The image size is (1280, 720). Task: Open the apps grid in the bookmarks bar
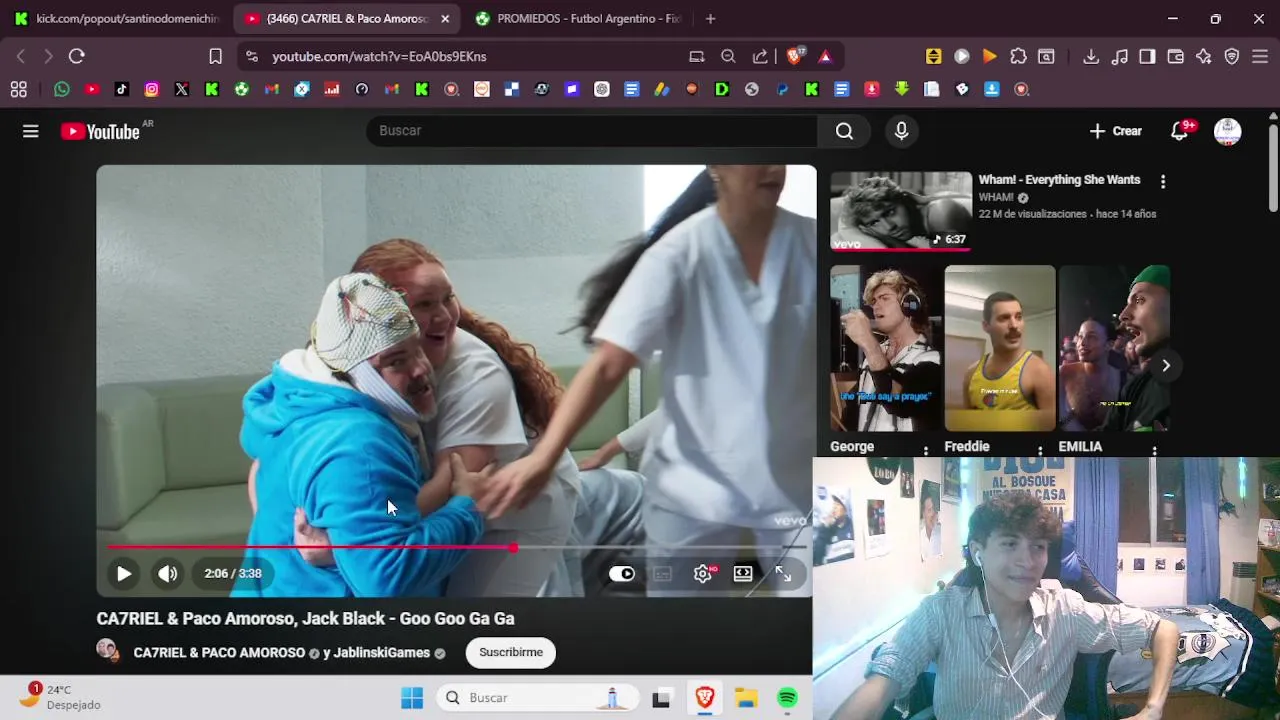pyautogui.click(x=18, y=89)
